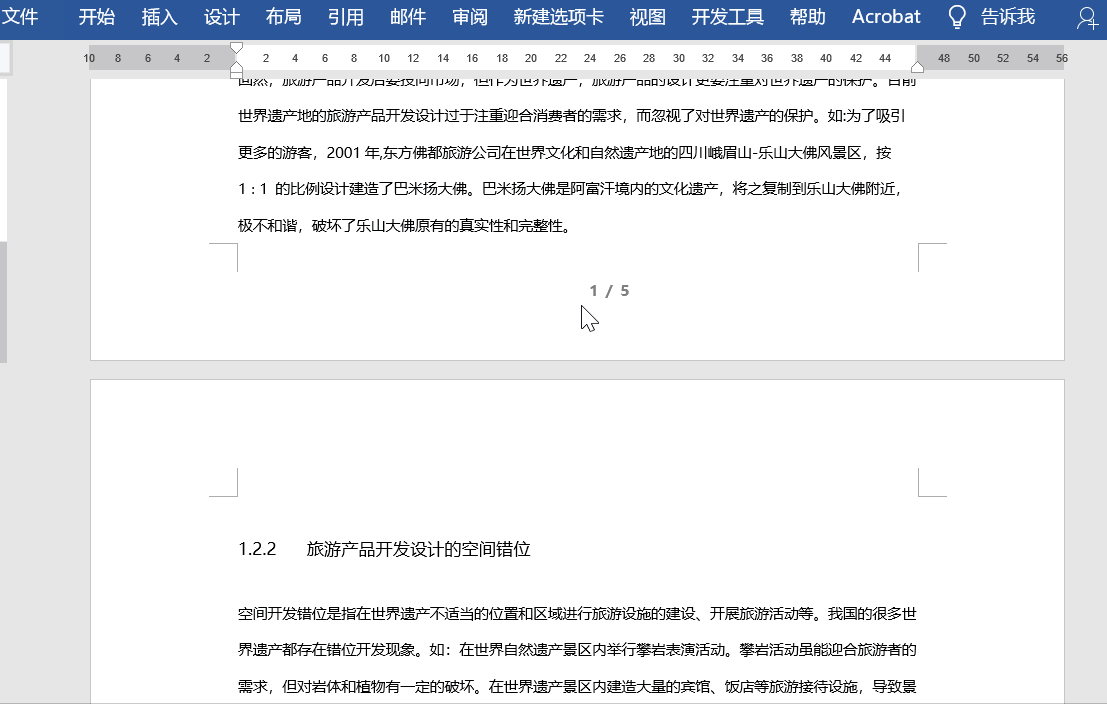The image size is (1107, 704).
Task: Click the line beginning 界遗产都存在错位开发现象
Action: [577, 650]
